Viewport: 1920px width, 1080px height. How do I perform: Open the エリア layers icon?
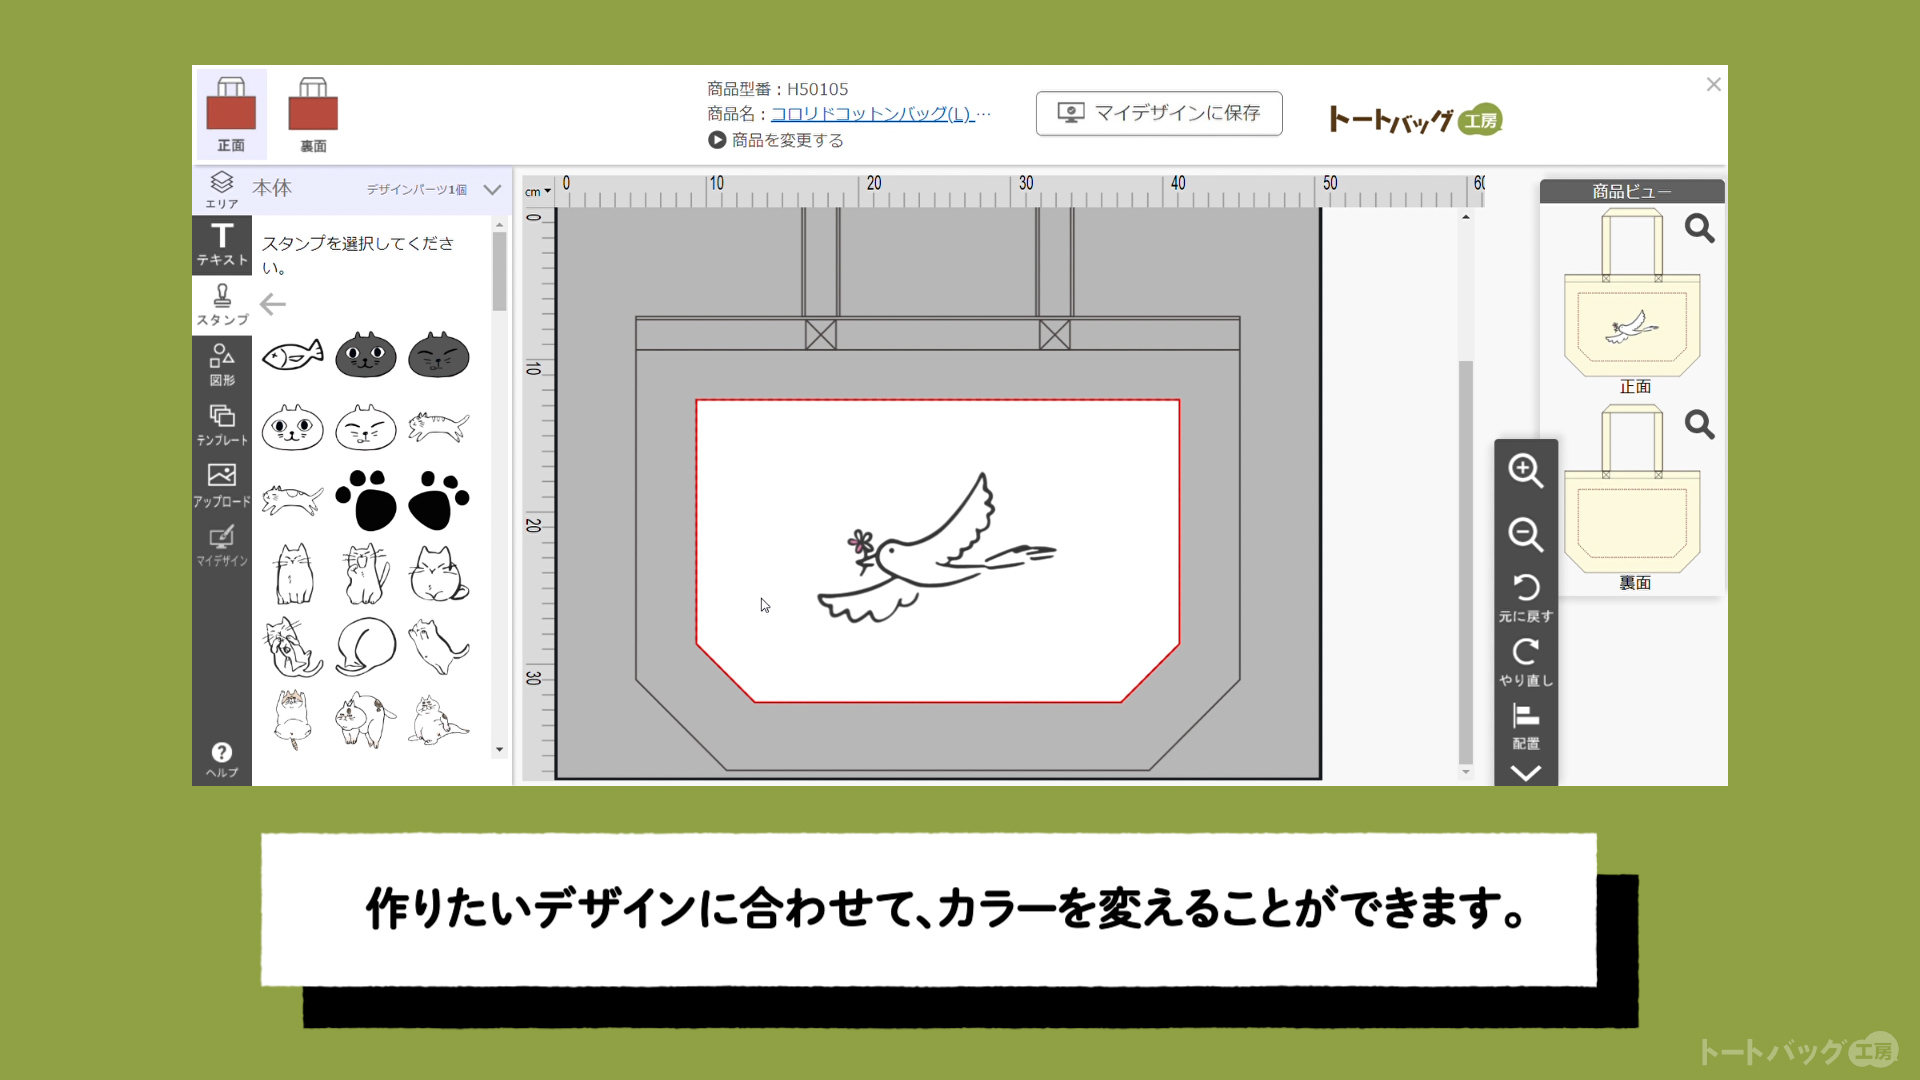coord(222,189)
